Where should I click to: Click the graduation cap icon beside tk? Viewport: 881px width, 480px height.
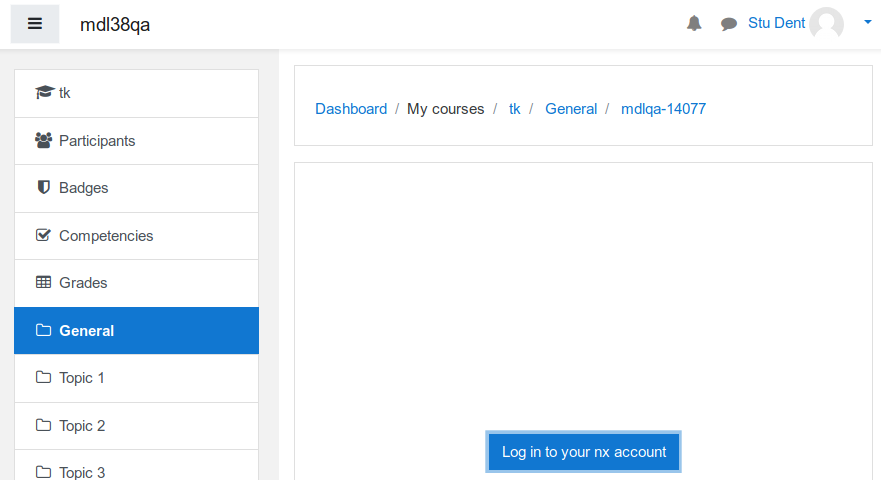[x=44, y=92]
